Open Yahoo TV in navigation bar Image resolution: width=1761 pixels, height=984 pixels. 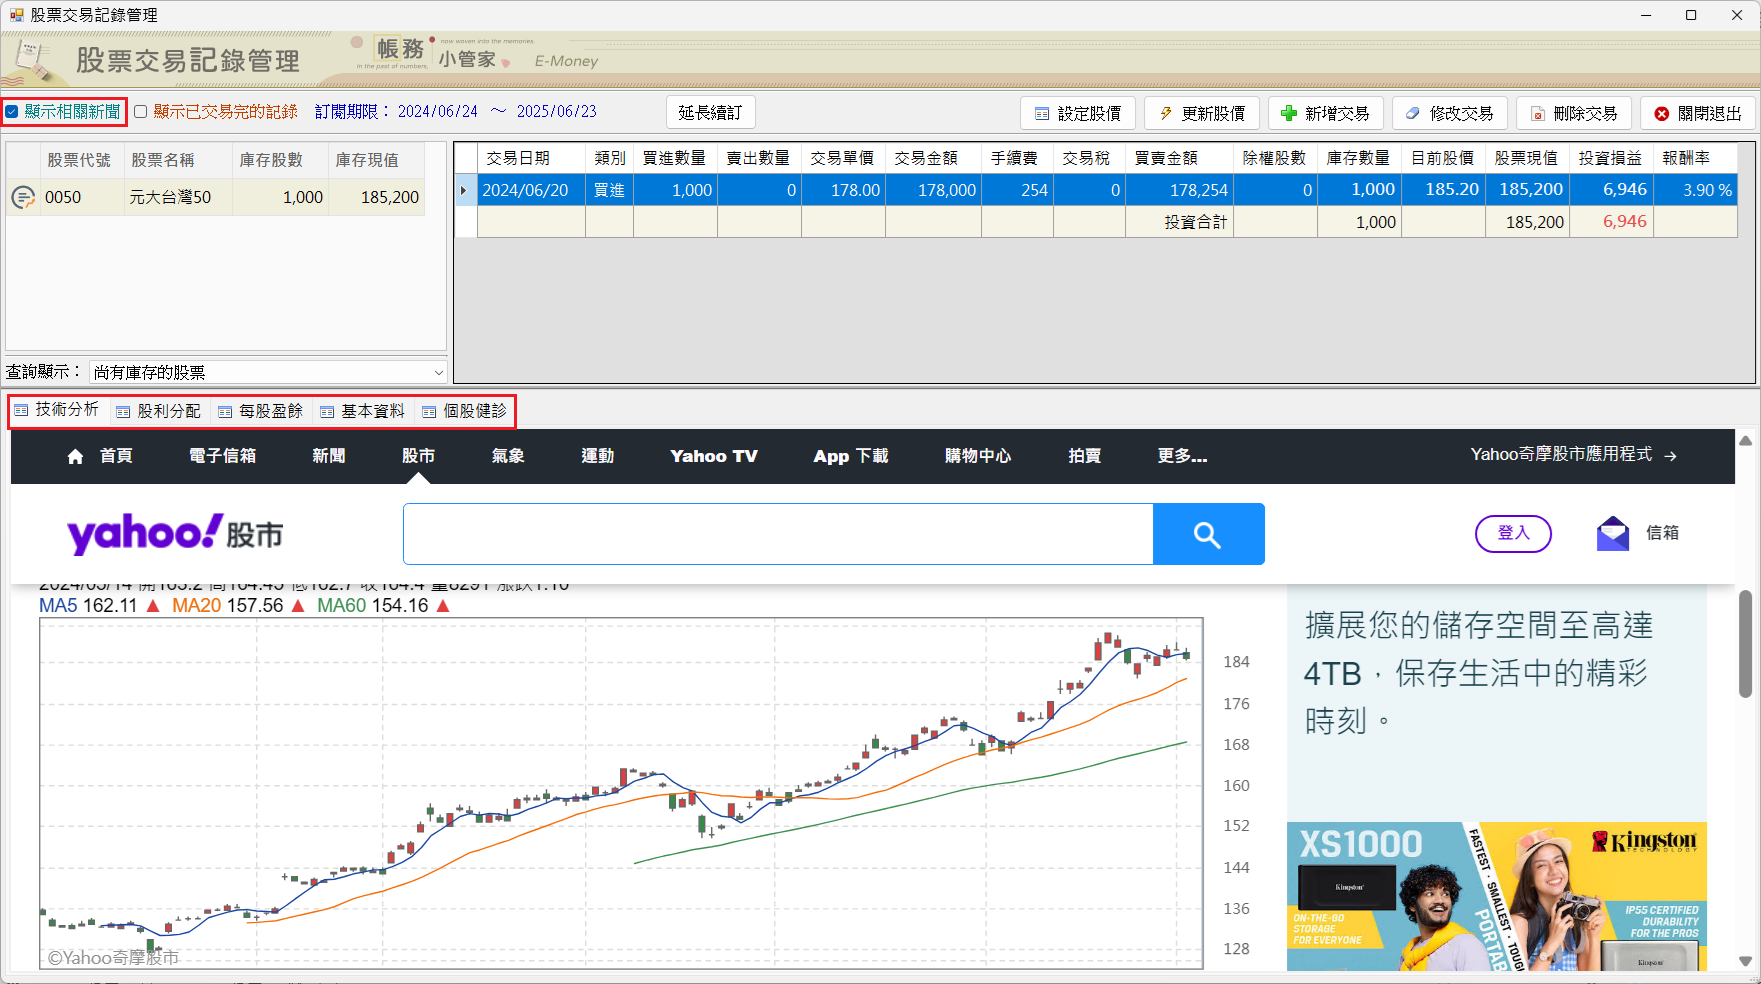(x=714, y=456)
